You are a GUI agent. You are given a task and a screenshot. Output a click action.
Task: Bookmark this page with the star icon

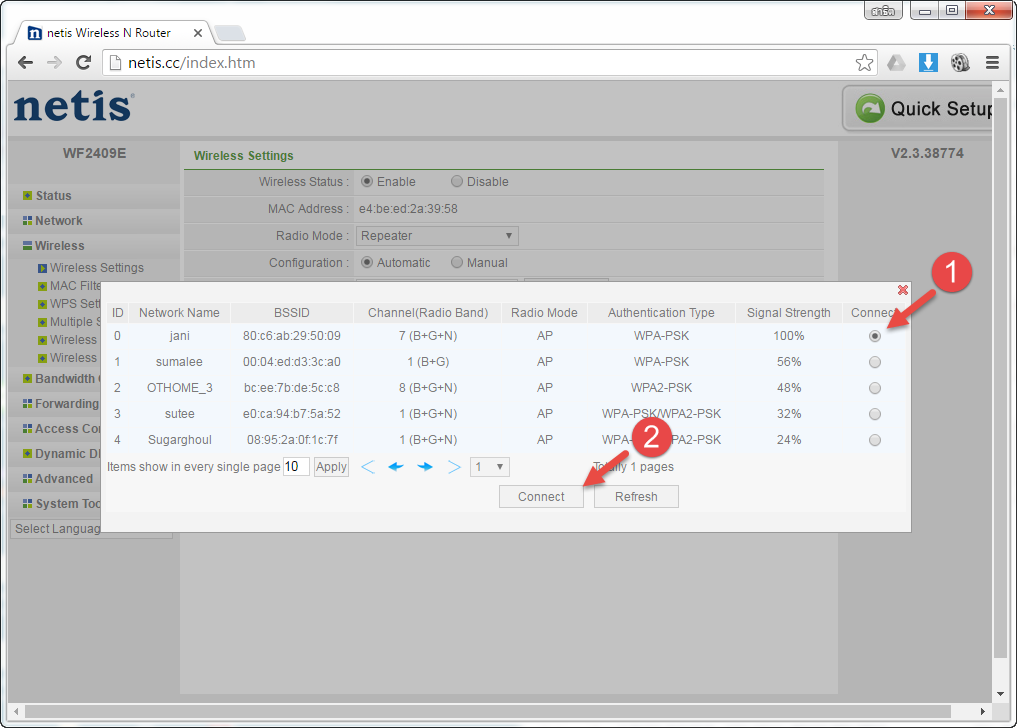coord(864,63)
